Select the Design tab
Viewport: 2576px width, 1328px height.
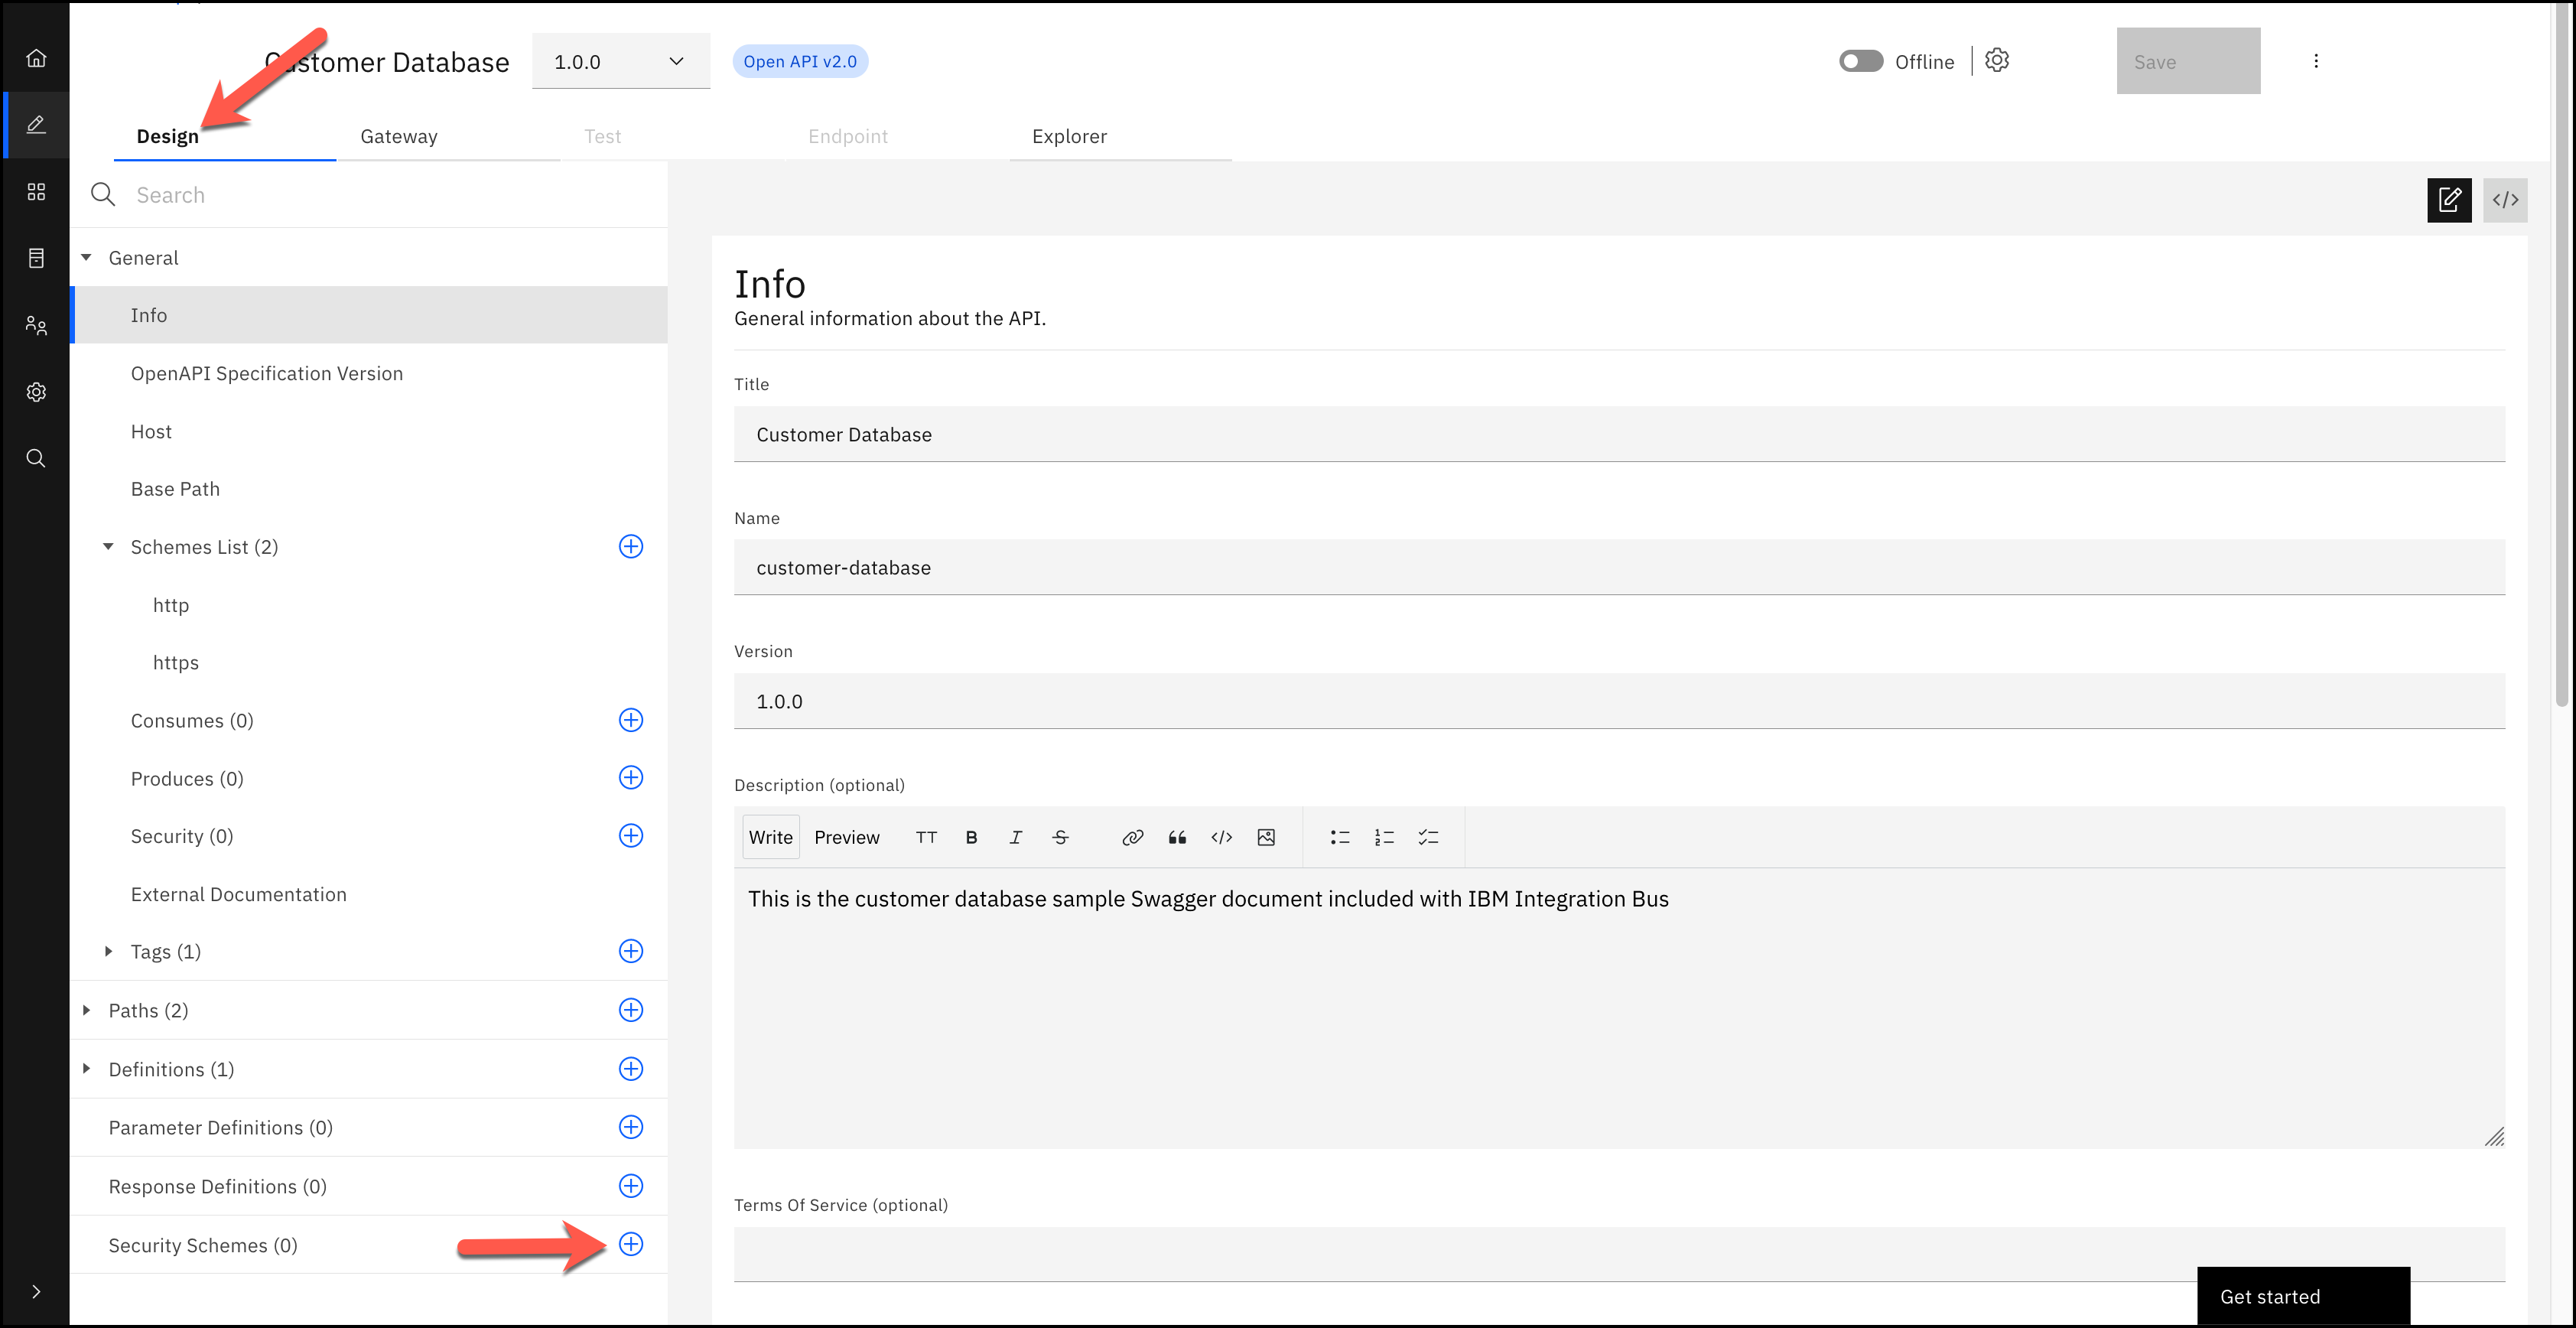click(x=166, y=135)
